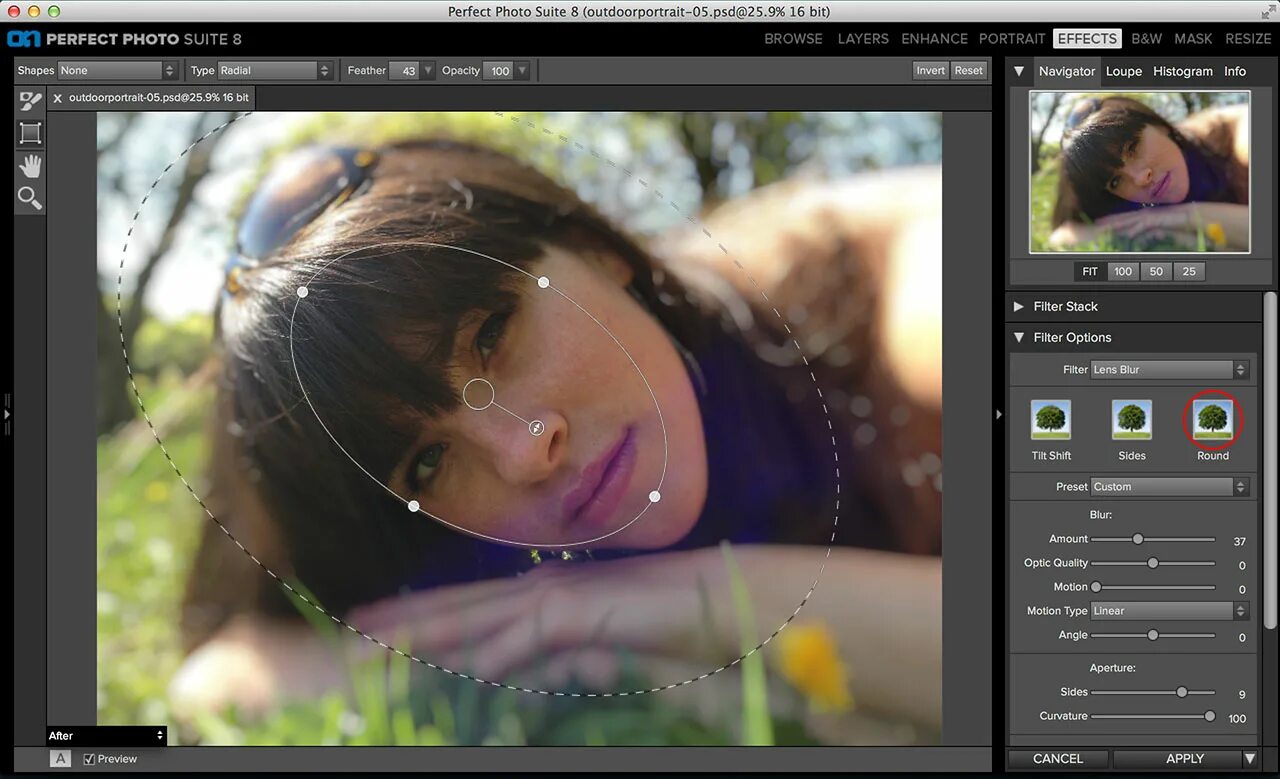Switch to the BROWSE module
Screen dimensions: 1280x779
pyautogui.click(x=793, y=39)
